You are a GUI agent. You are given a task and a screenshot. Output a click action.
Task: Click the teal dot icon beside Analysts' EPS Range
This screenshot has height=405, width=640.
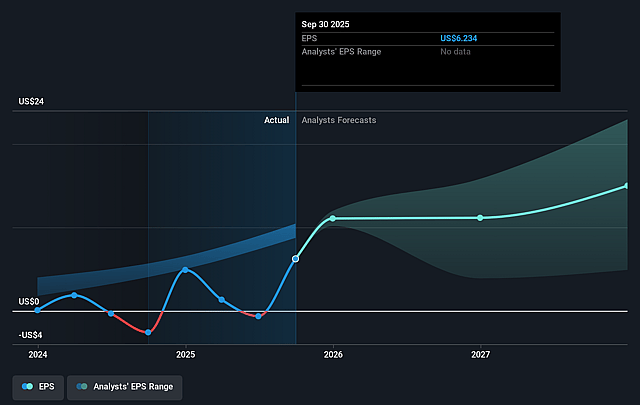82,385
